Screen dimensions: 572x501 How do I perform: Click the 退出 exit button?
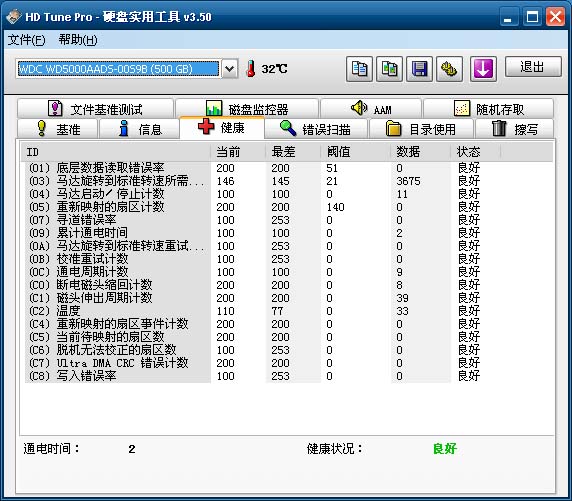point(533,67)
